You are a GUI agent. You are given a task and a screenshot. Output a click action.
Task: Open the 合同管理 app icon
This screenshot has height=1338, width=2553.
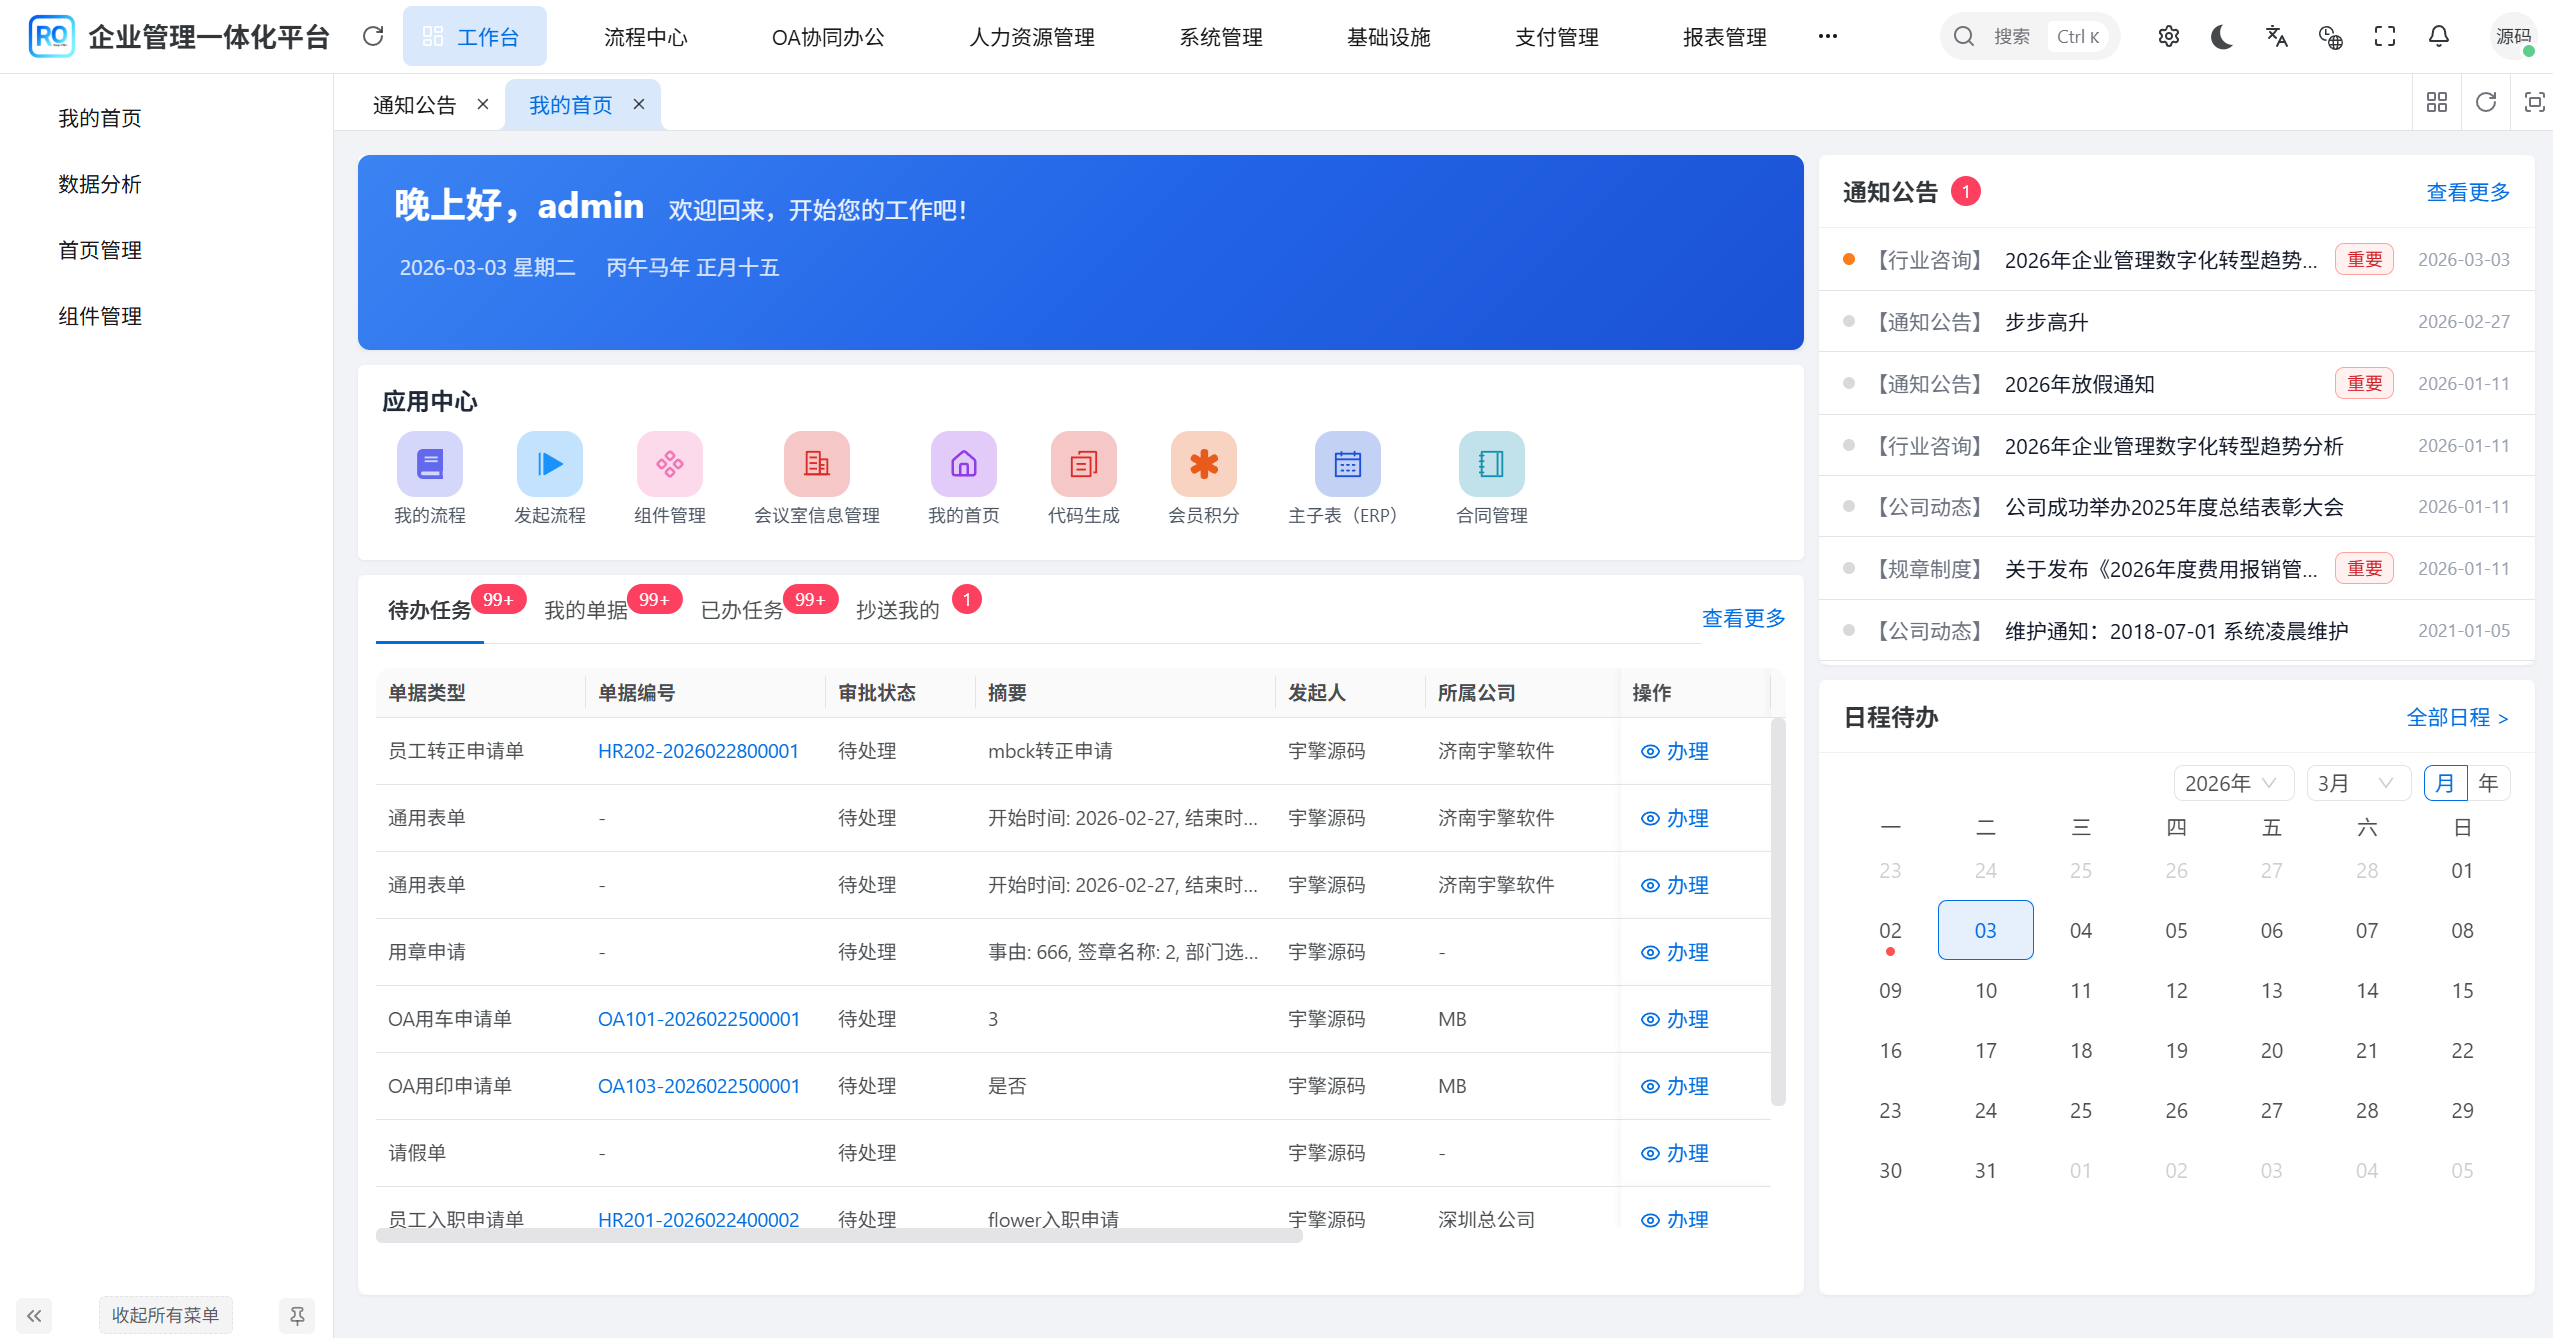click(x=1490, y=464)
